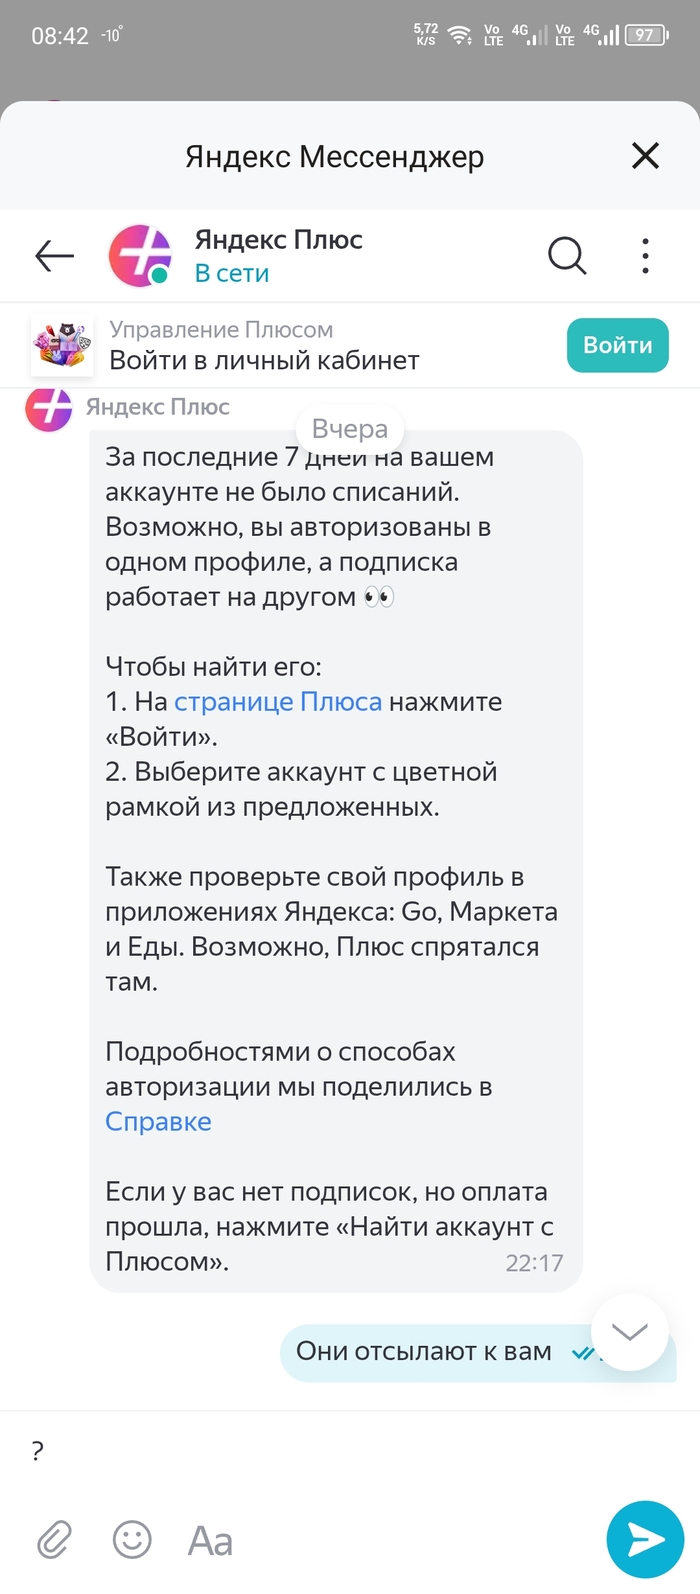The width and height of the screenshot is (700, 1594).
Task: Tap the small Яндекс Плюс sender avatar
Action: 48,408
